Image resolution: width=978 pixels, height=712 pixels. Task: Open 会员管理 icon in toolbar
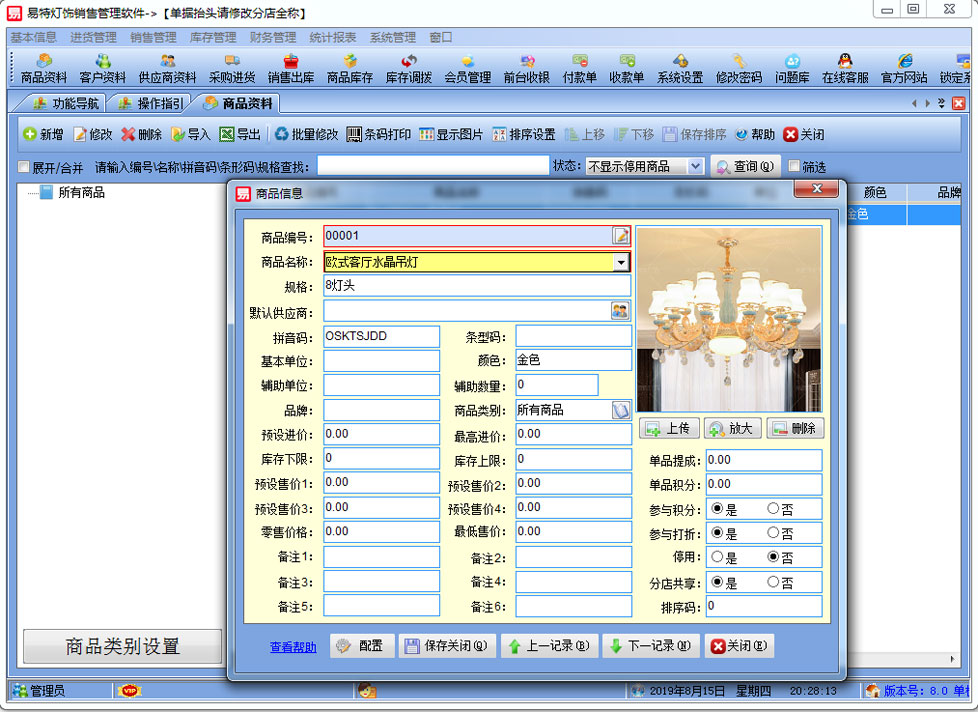[x=467, y=68]
